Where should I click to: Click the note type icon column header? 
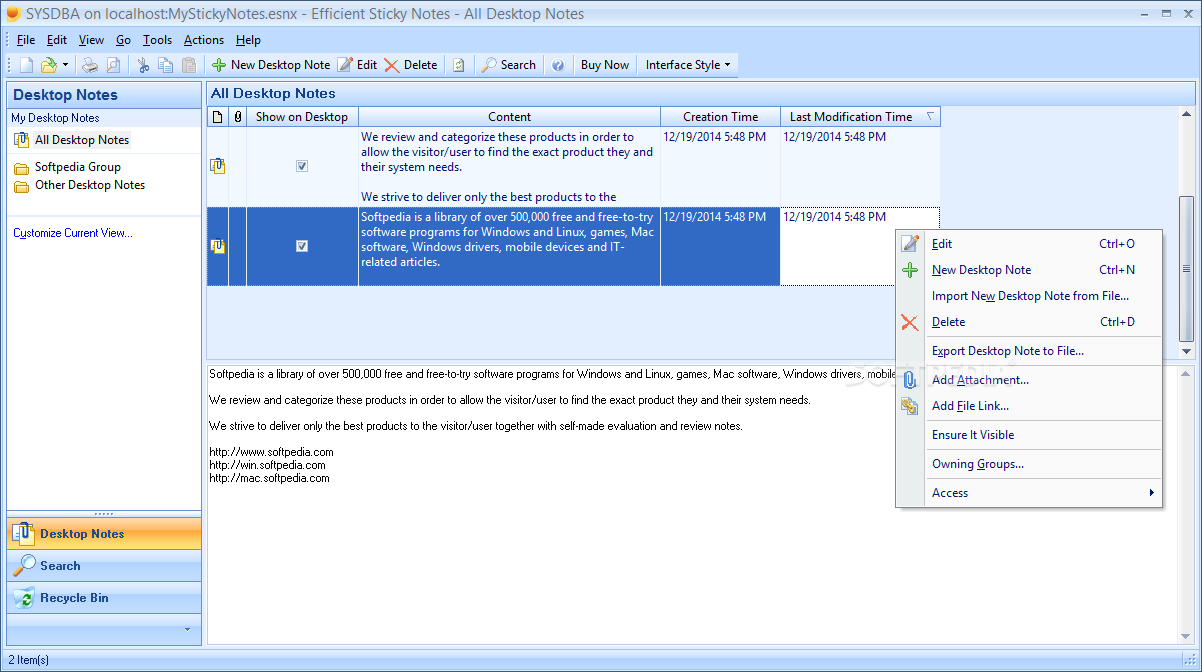click(x=218, y=117)
